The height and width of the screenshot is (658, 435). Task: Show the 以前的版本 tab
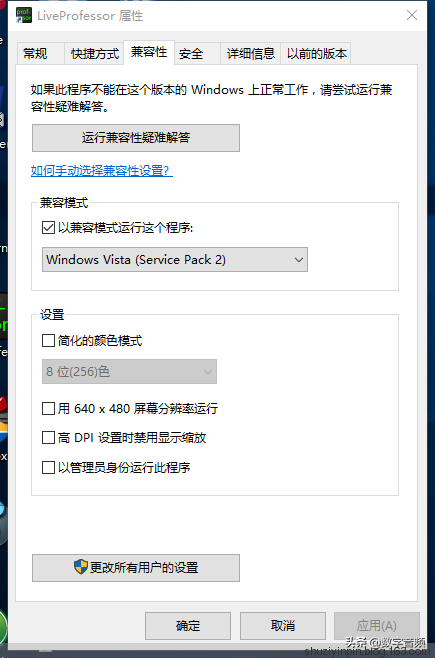(316, 54)
